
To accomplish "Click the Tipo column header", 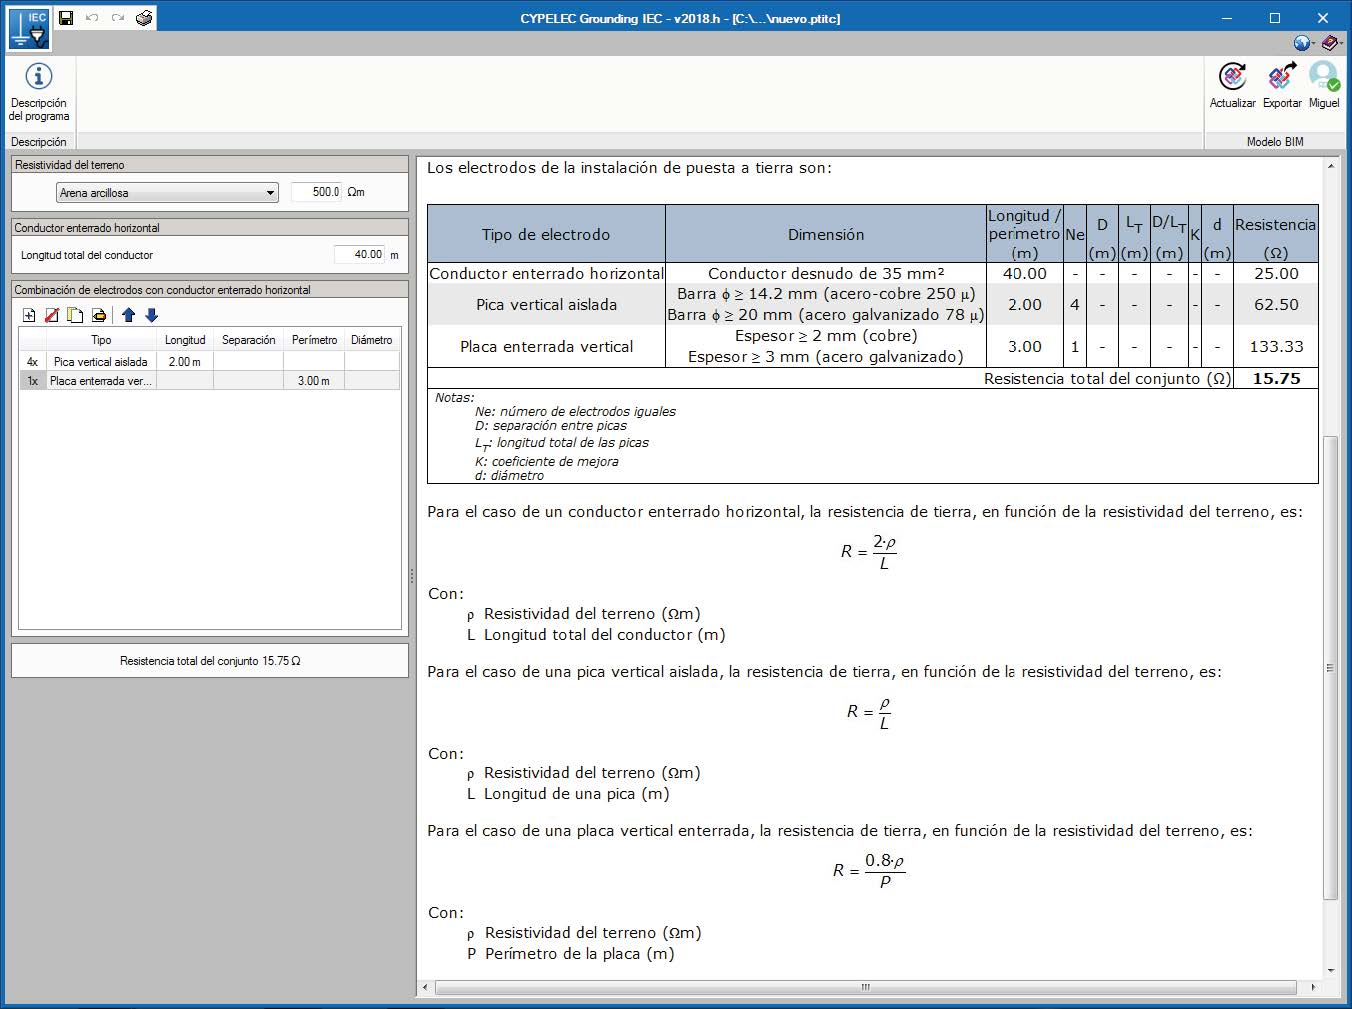I will 101,340.
